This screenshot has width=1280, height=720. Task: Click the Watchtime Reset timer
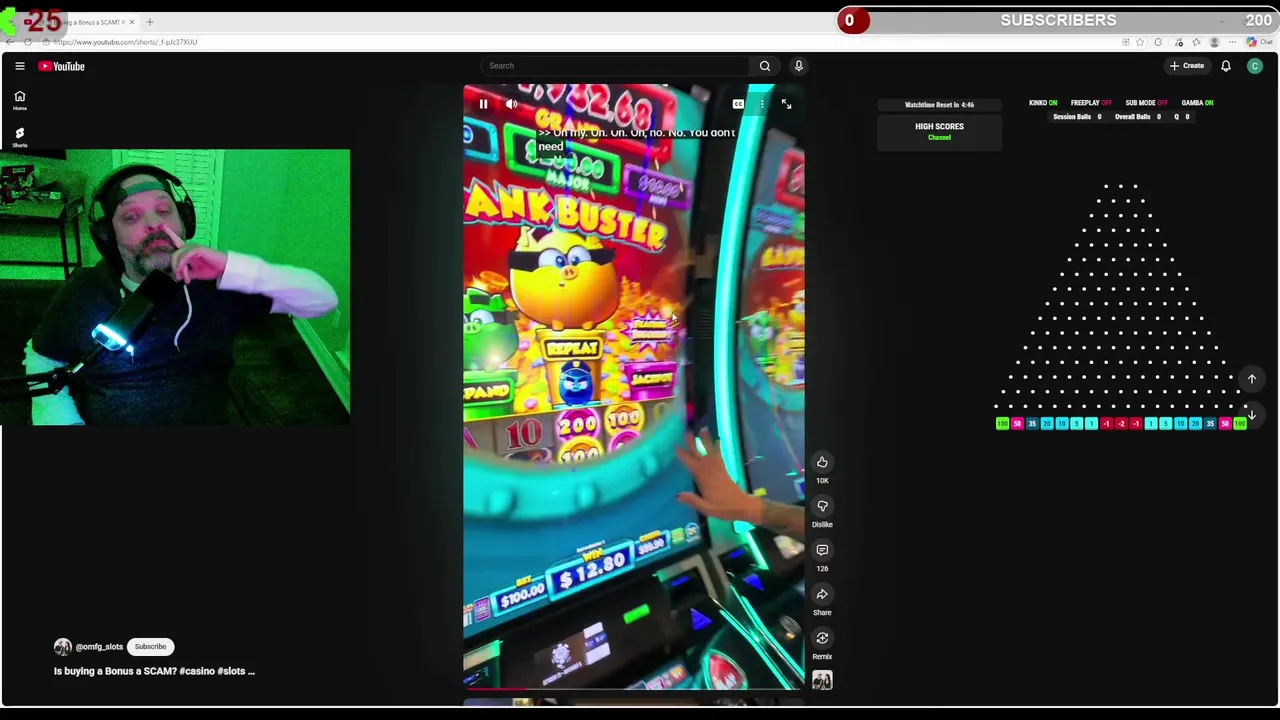[939, 105]
